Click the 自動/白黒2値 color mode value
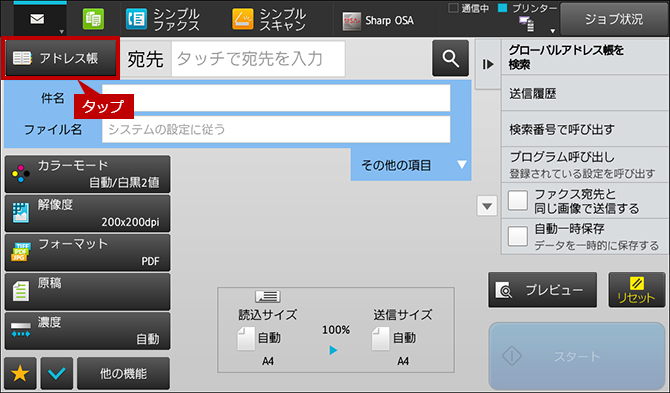 124,183
